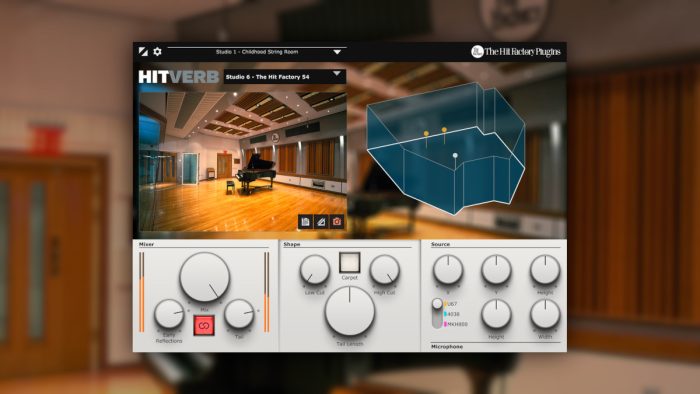
Task: Click the Microphone Height knob in the bottom row
Action: pos(496,314)
